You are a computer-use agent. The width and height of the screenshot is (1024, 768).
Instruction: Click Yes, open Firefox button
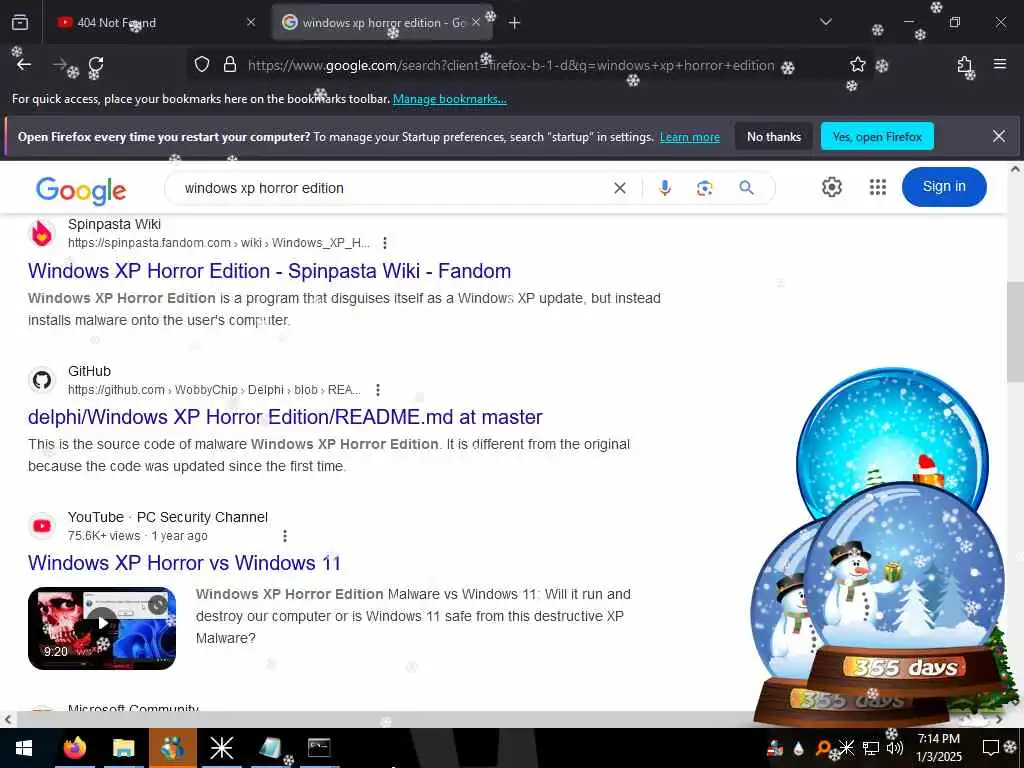[877, 136]
